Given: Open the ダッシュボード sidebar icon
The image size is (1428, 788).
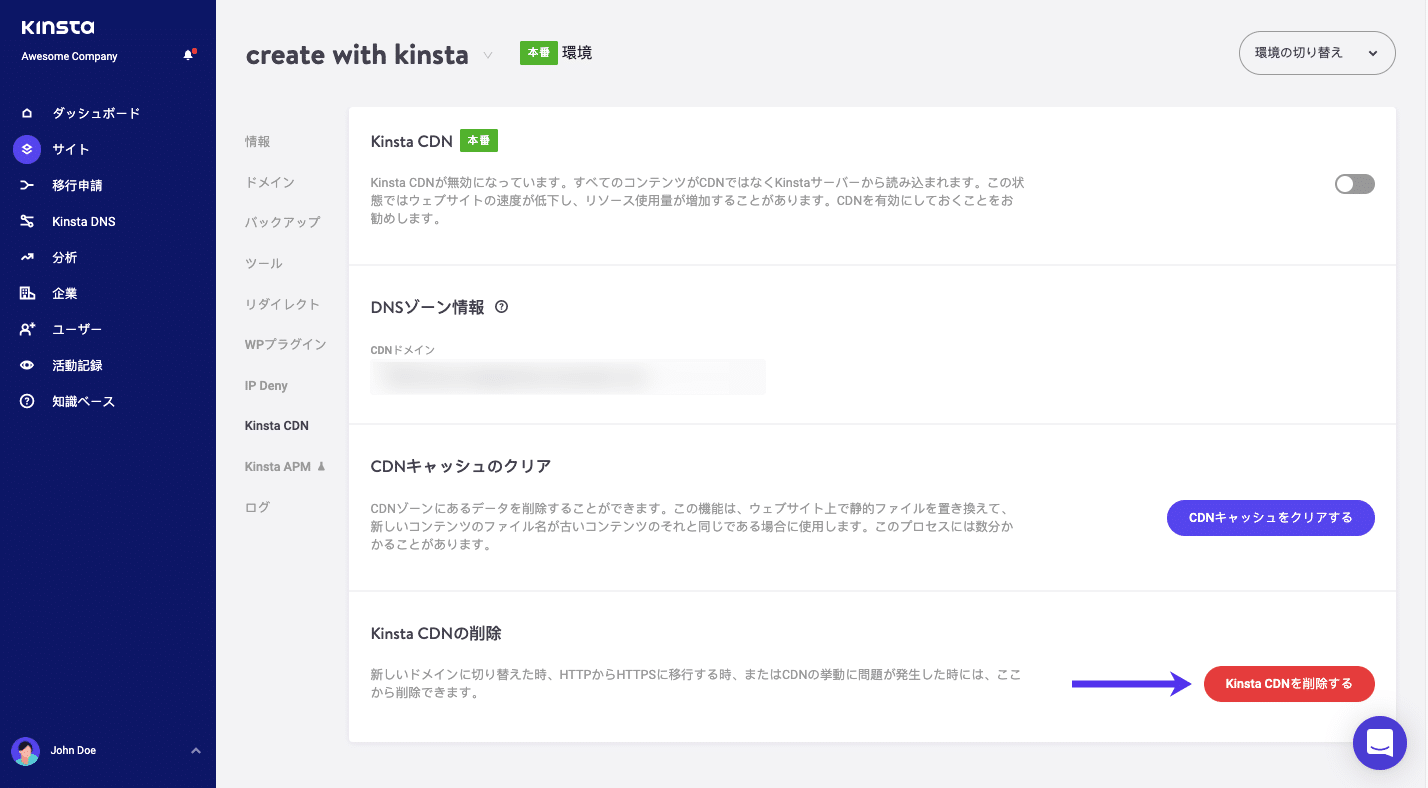Looking at the screenshot, I should (27, 113).
